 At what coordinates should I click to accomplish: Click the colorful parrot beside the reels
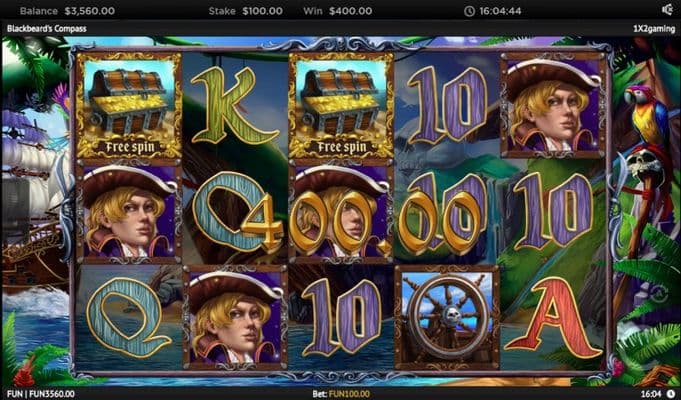tap(645, 114)
